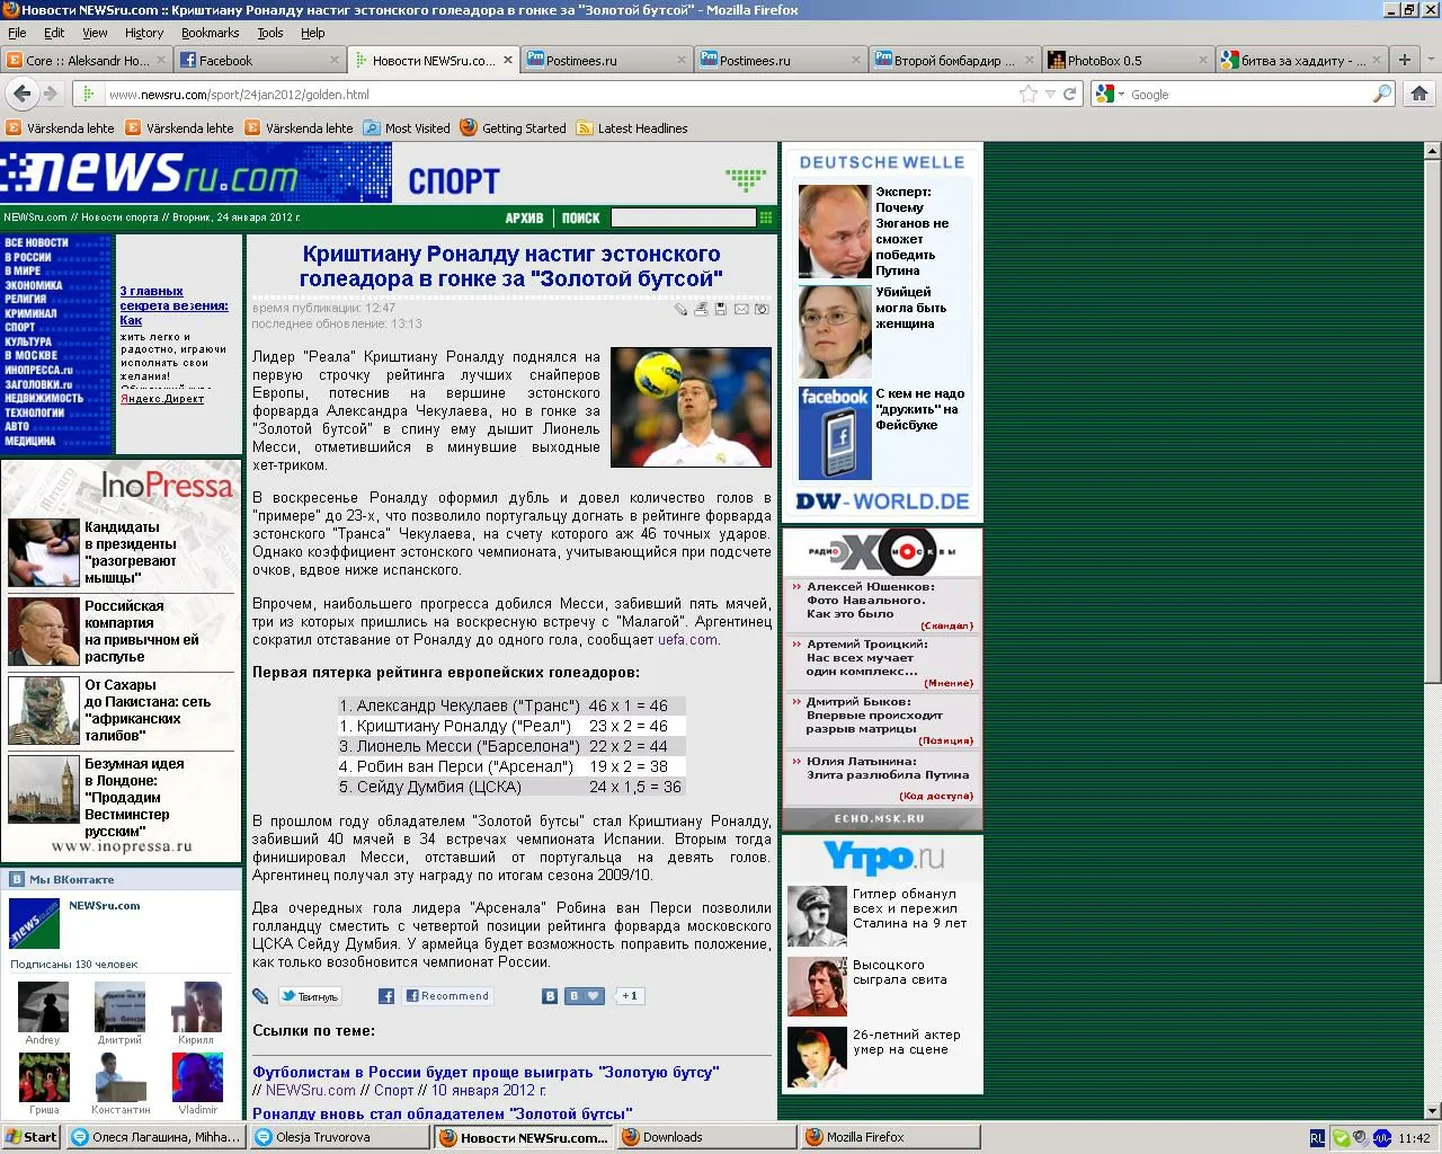Open the Getting Started bookmark
1442x1154 pixels.
513,128
